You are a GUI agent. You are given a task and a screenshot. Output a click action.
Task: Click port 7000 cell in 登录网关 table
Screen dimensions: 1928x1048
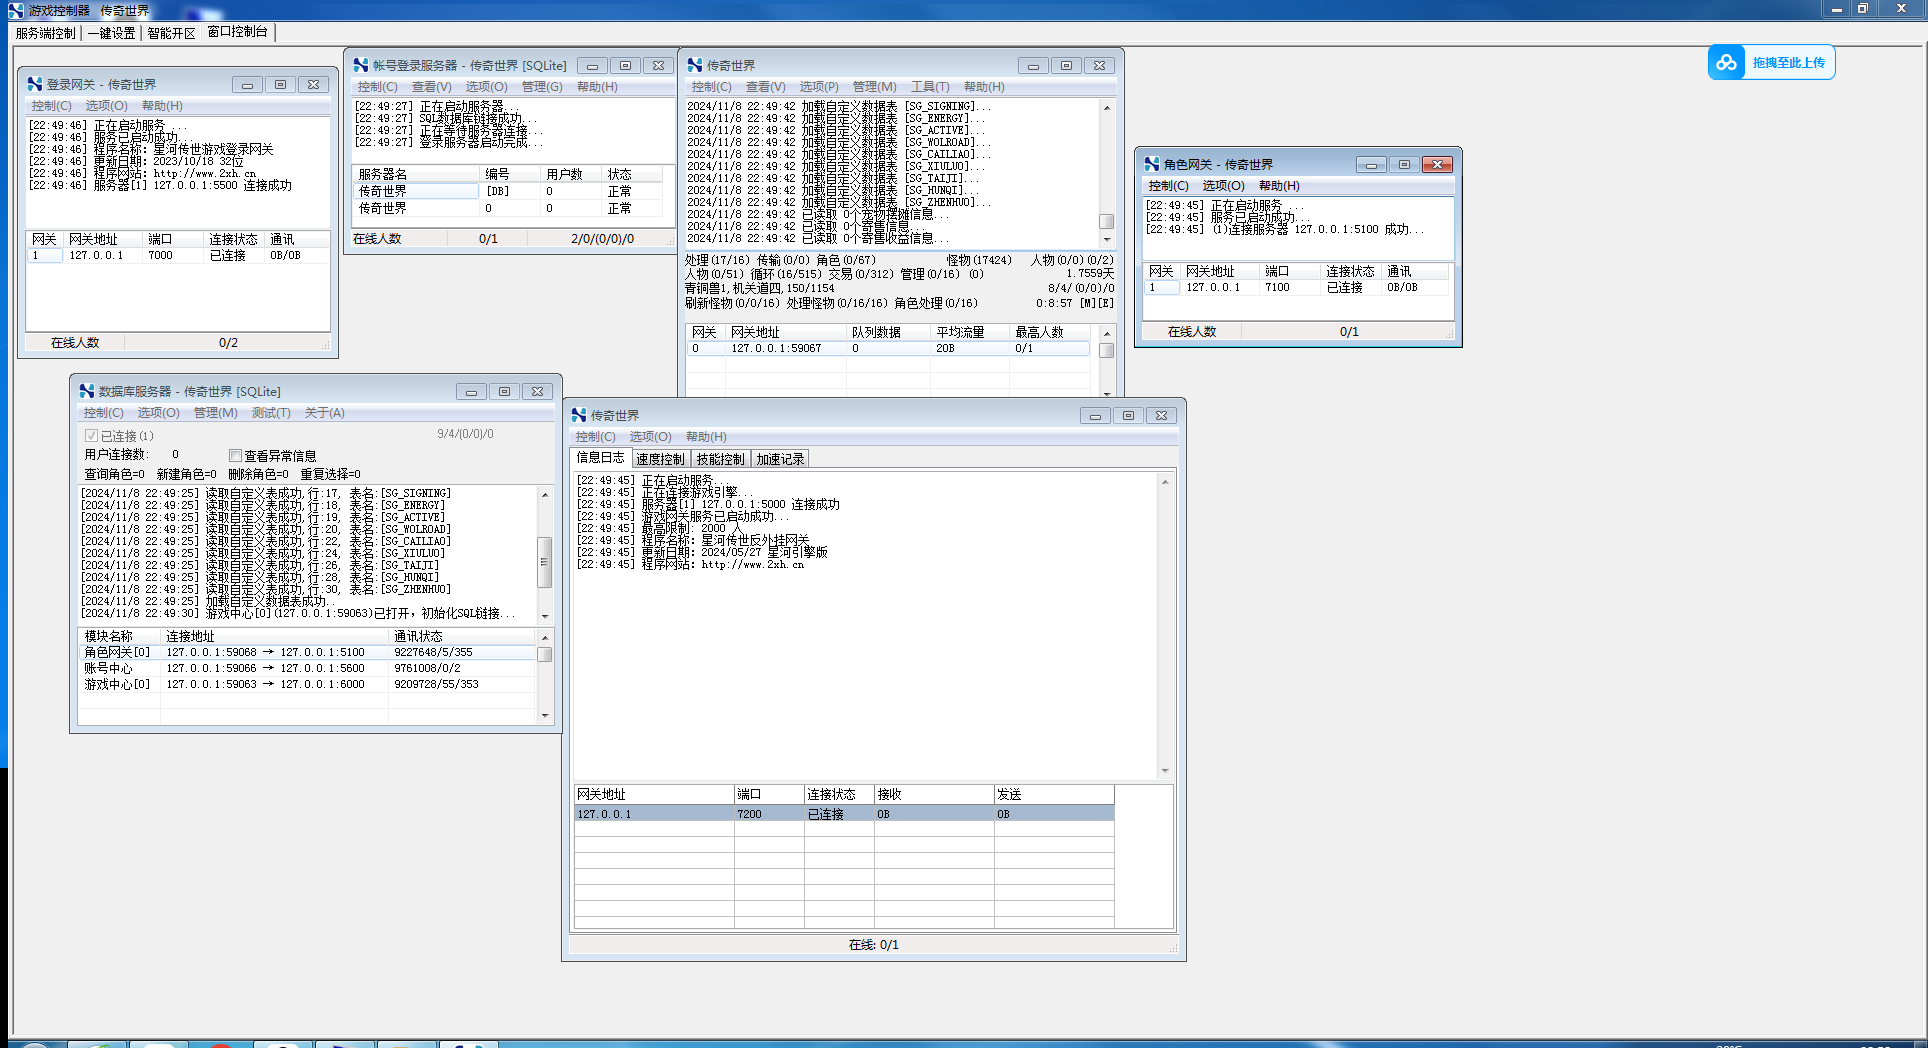[160, 256]
